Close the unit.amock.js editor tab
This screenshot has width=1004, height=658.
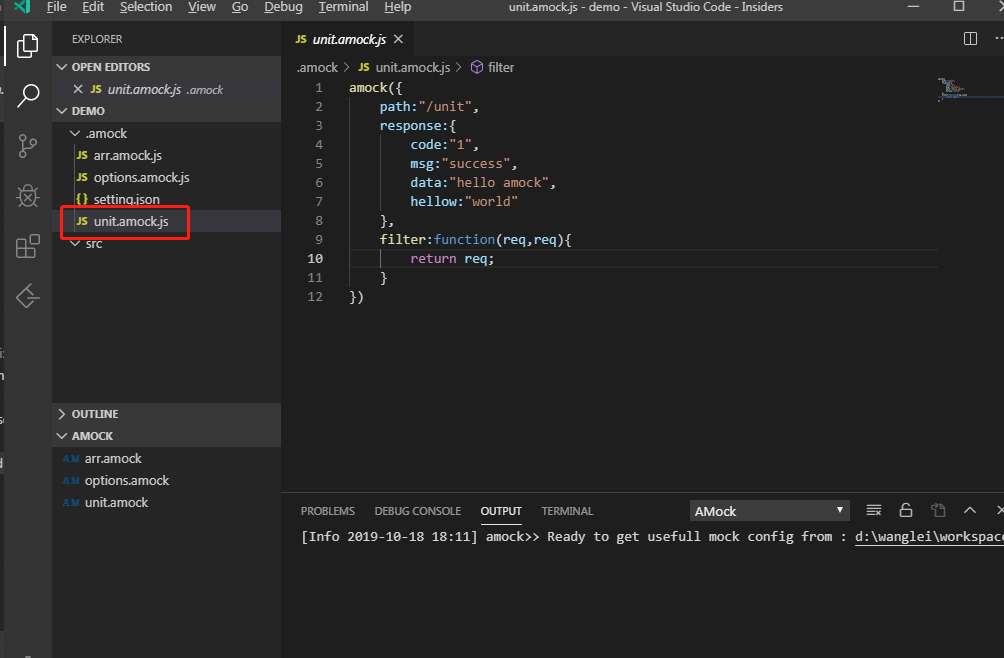398,39
